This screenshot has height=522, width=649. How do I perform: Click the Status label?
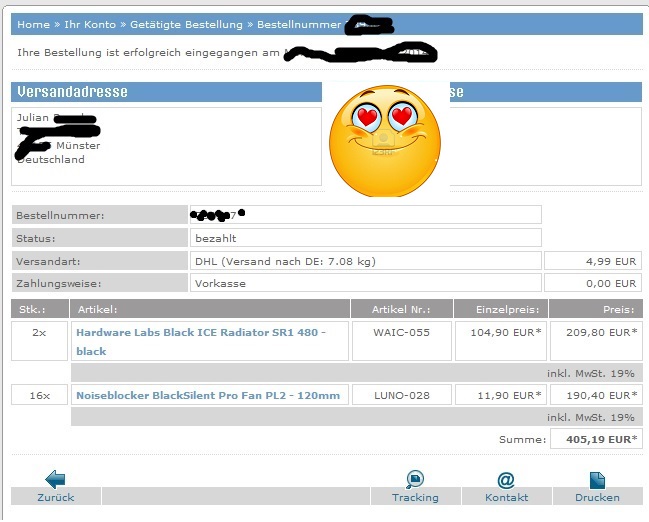point(36,238)
